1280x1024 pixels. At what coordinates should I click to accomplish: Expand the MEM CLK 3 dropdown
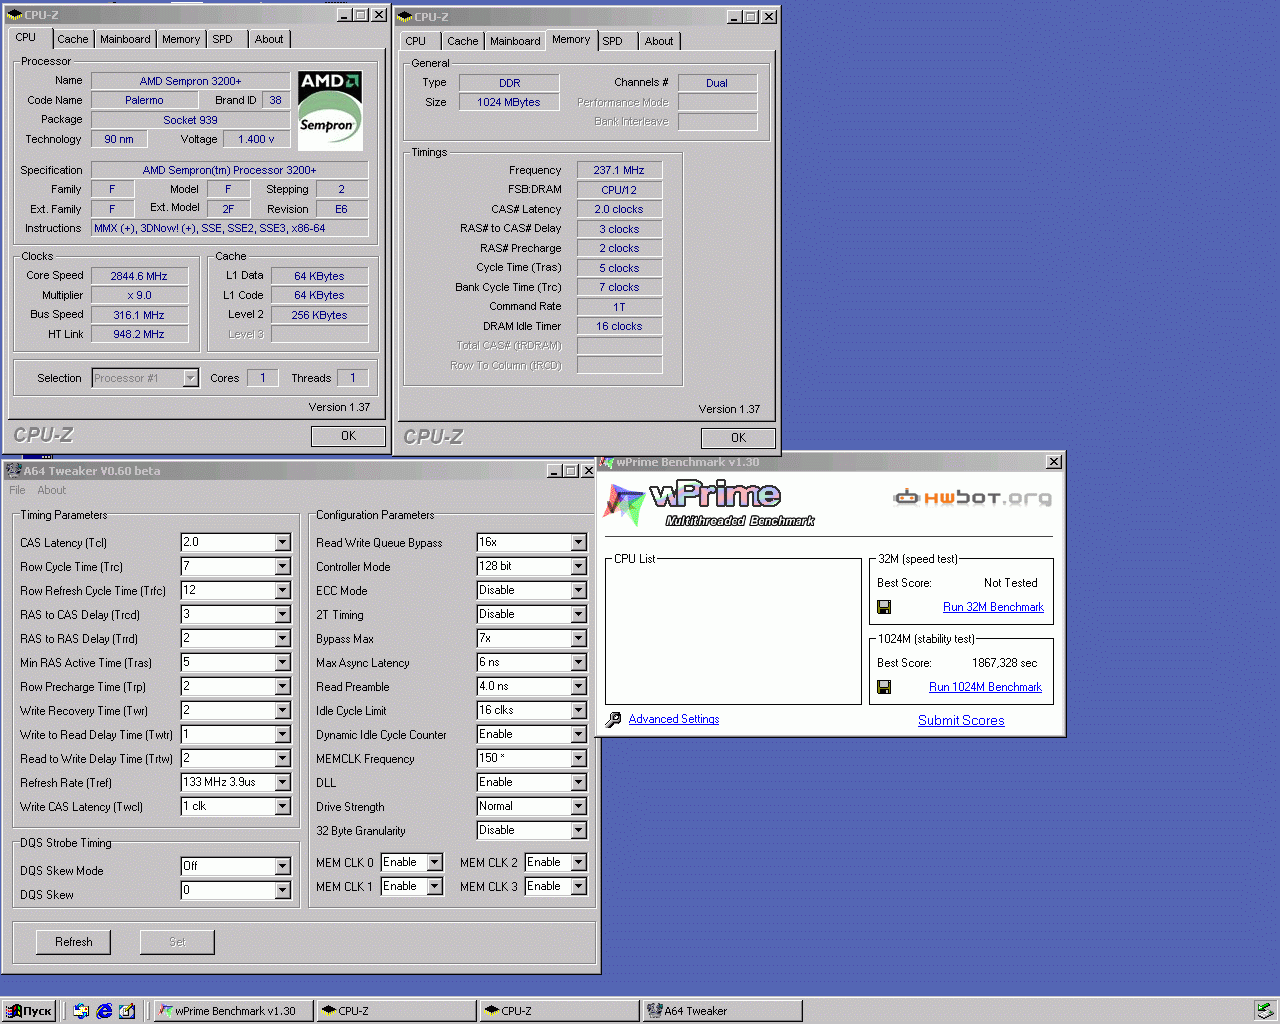coord(579,886)
